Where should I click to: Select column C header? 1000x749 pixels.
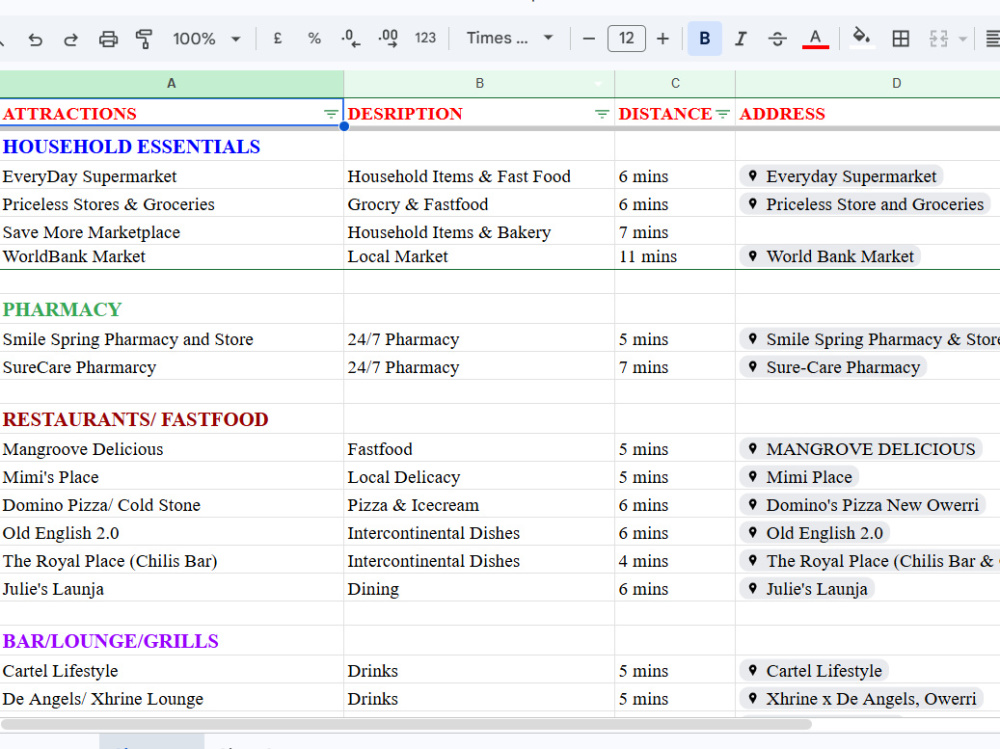675,84
